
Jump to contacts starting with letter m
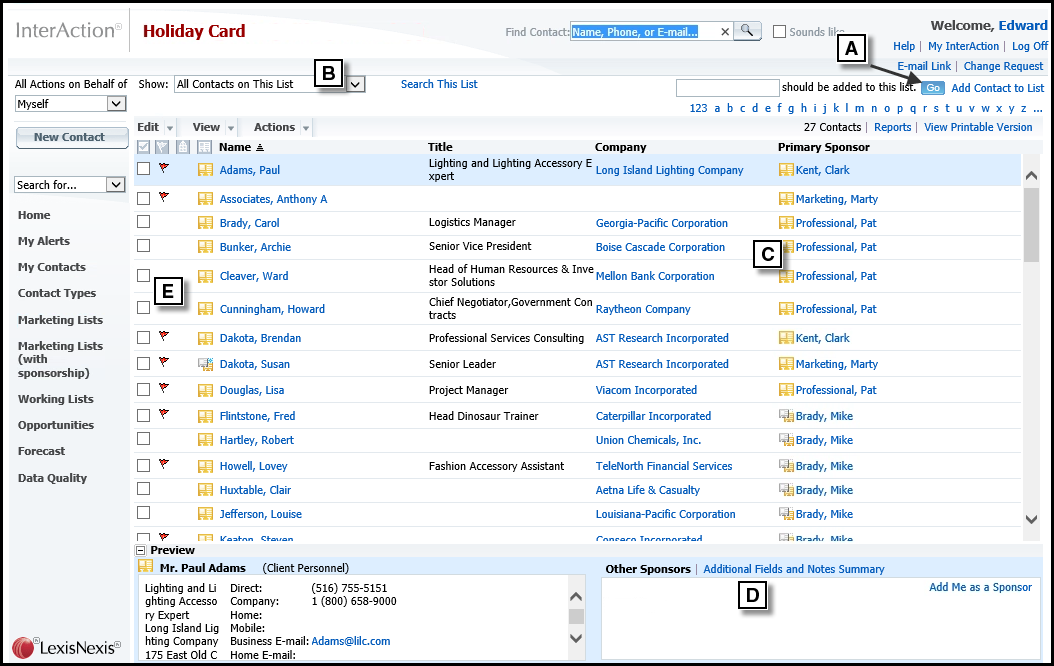pyautogui.click(x=859, y=108)
